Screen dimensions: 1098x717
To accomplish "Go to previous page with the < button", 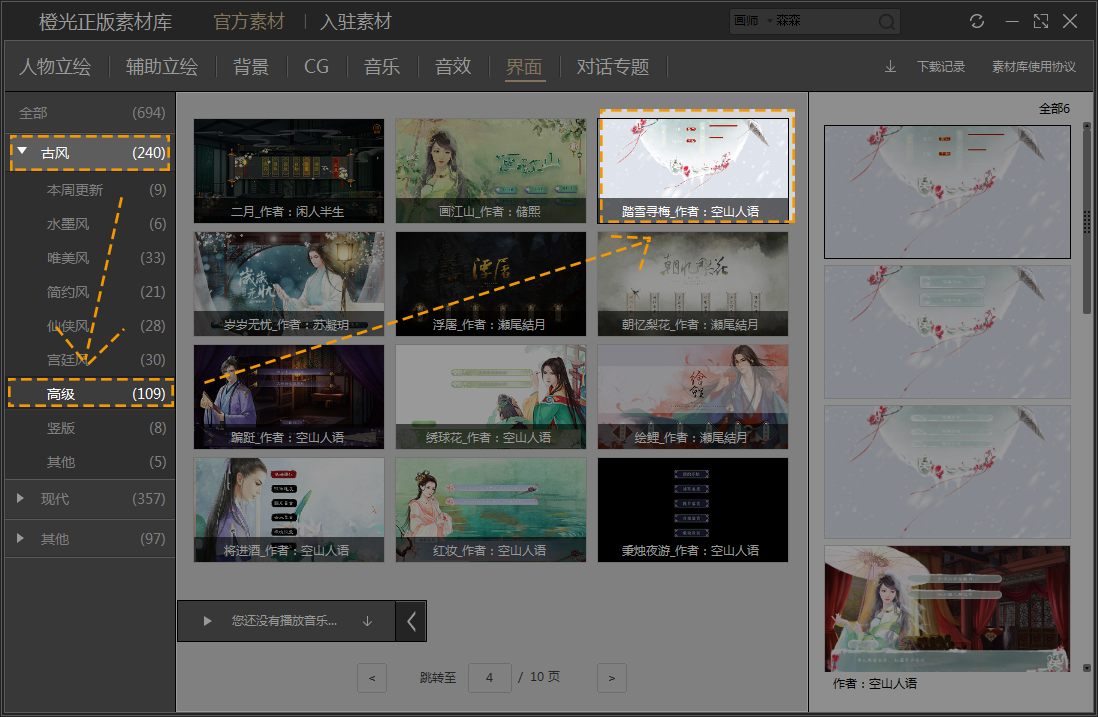I will (x=372, y=678).
